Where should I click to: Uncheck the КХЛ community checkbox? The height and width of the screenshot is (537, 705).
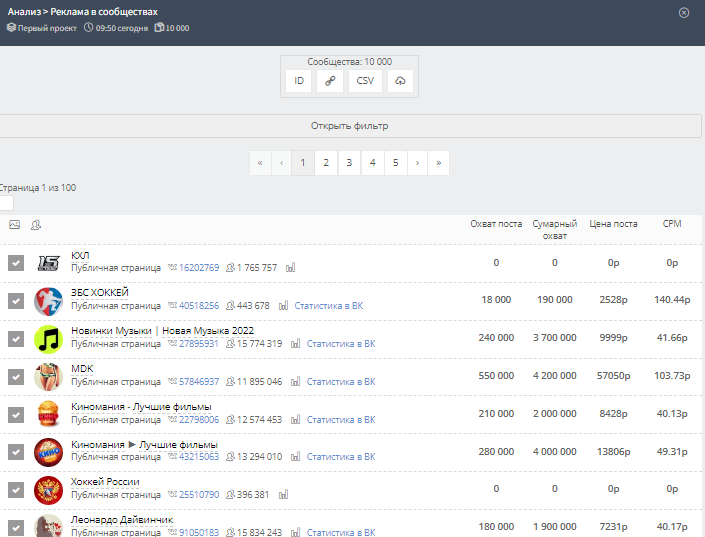point(16,263)
